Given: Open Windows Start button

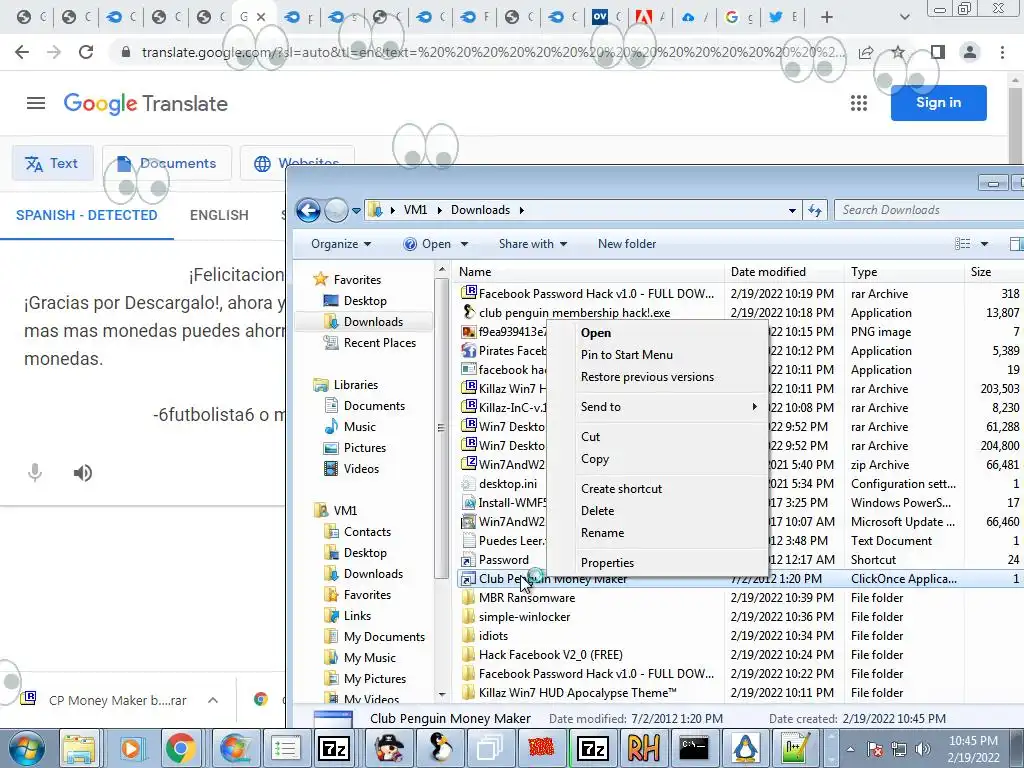Looking at the screenshot, I should [24, 748].
